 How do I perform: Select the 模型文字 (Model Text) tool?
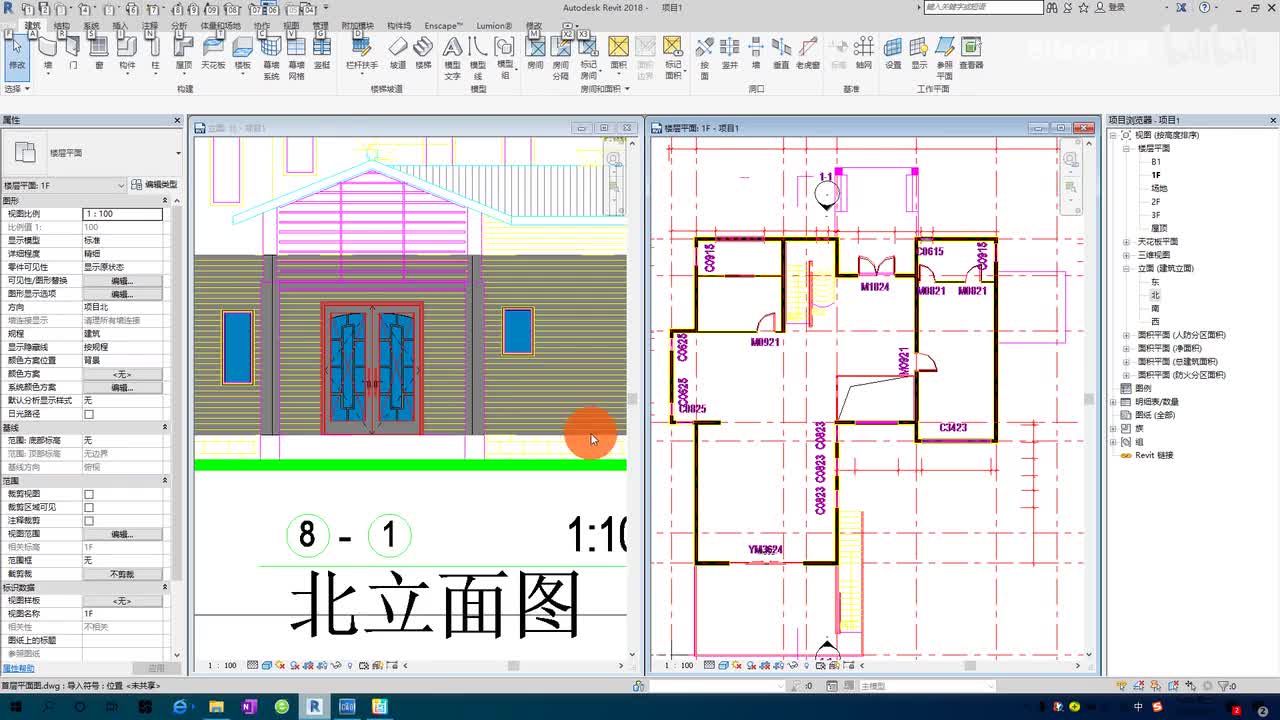click(453, 58)
